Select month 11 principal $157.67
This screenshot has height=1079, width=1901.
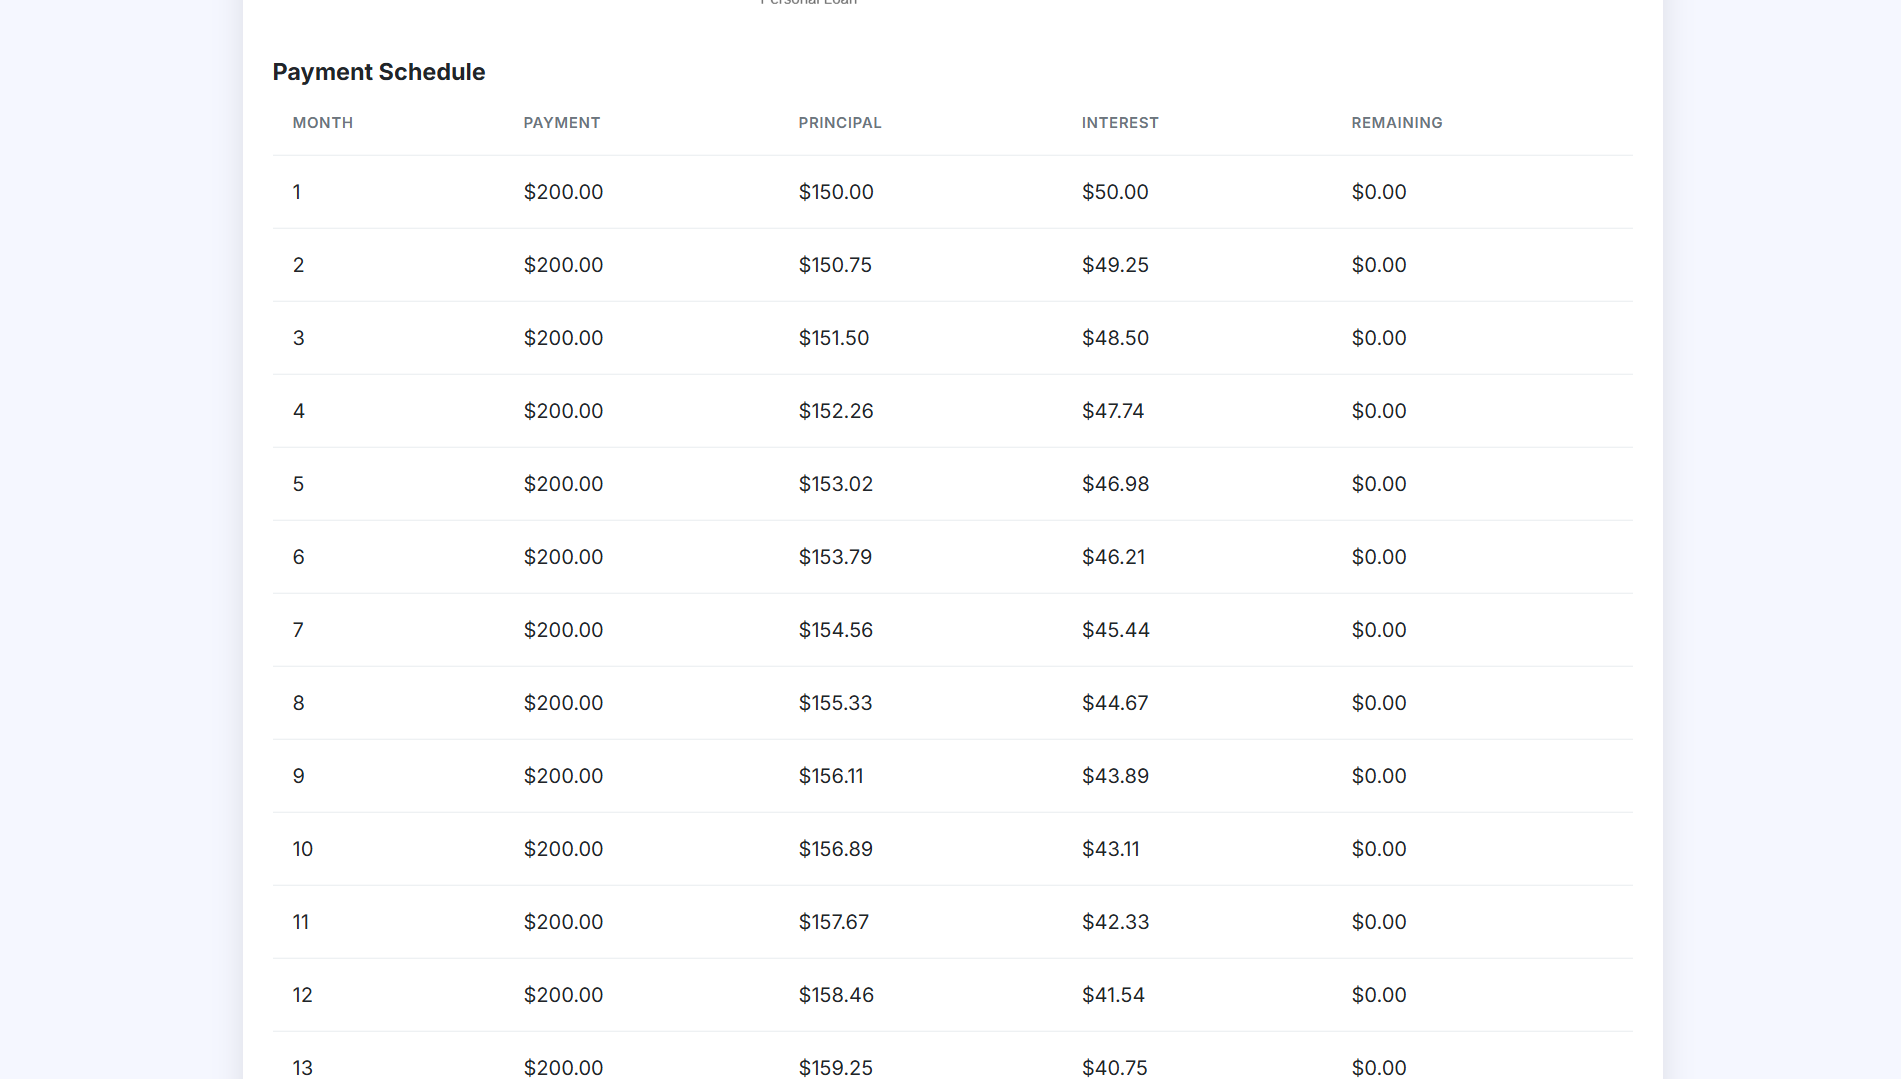point(833,922)
